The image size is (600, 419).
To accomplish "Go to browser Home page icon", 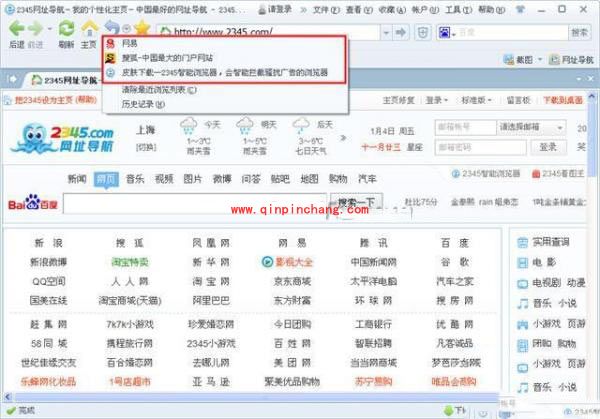I will click(89, 27).
